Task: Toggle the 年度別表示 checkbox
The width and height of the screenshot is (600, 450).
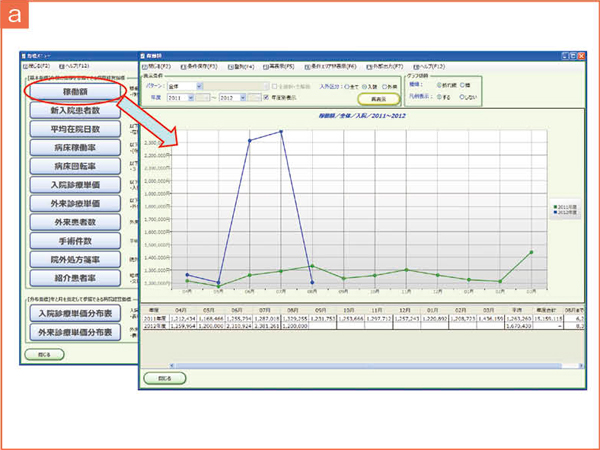Action: [264, 98]
